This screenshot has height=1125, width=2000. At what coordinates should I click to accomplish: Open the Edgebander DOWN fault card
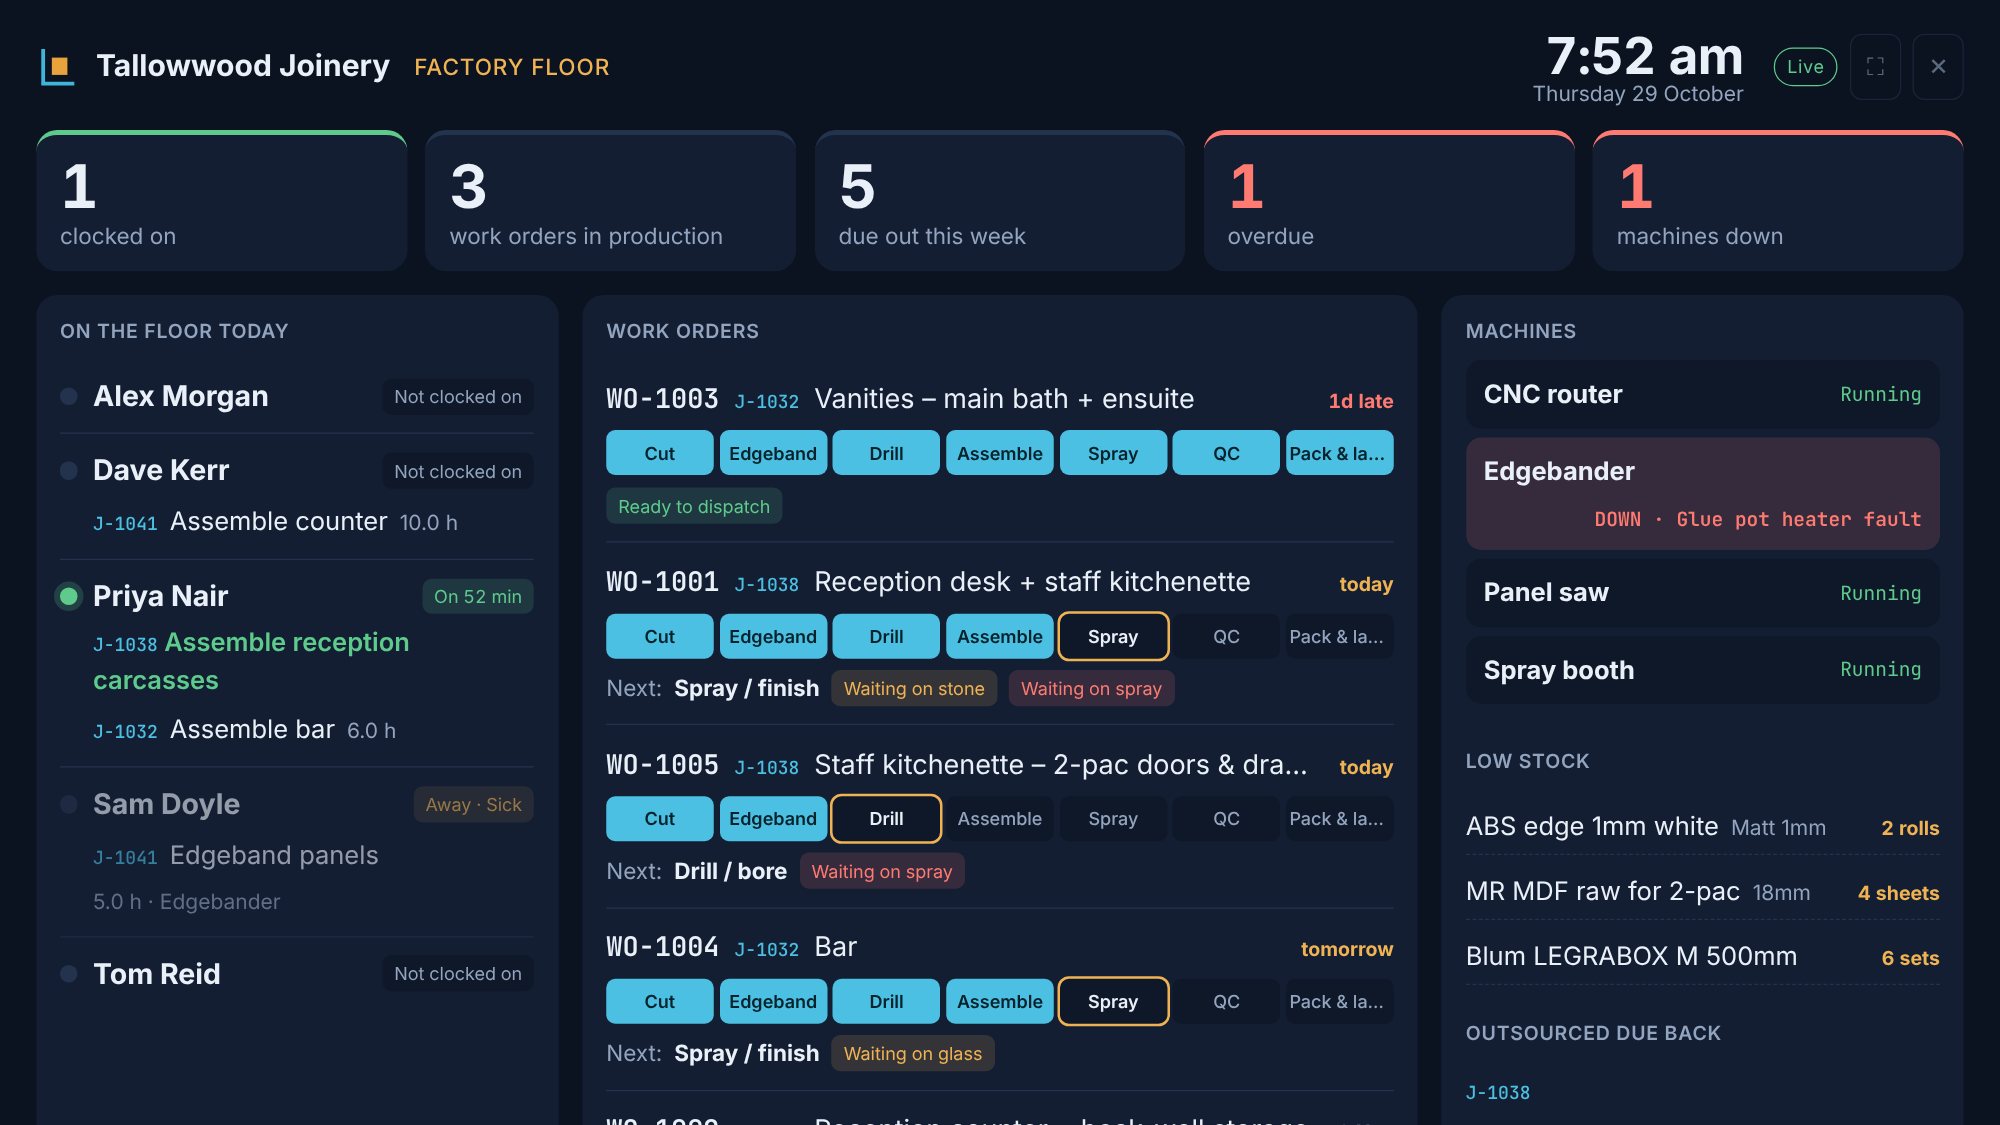click(1702, 494)
